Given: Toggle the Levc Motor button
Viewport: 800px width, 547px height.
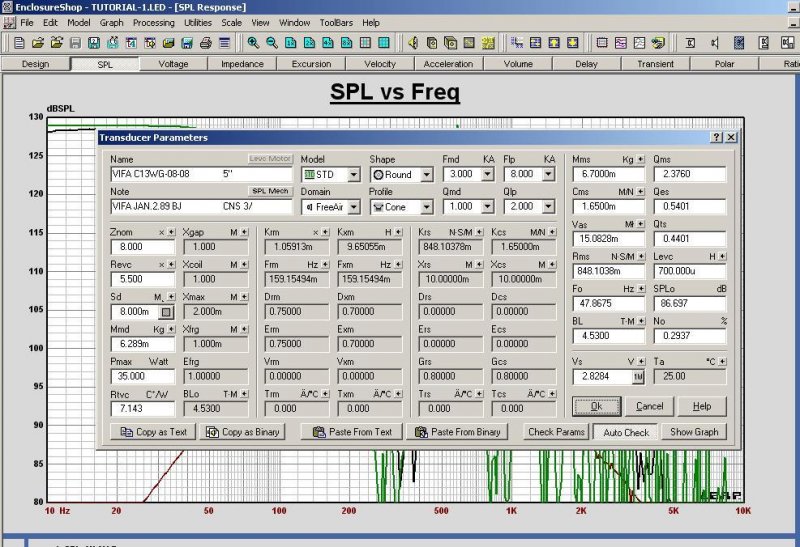Looking at the screenshot, I should coord(270,159).
